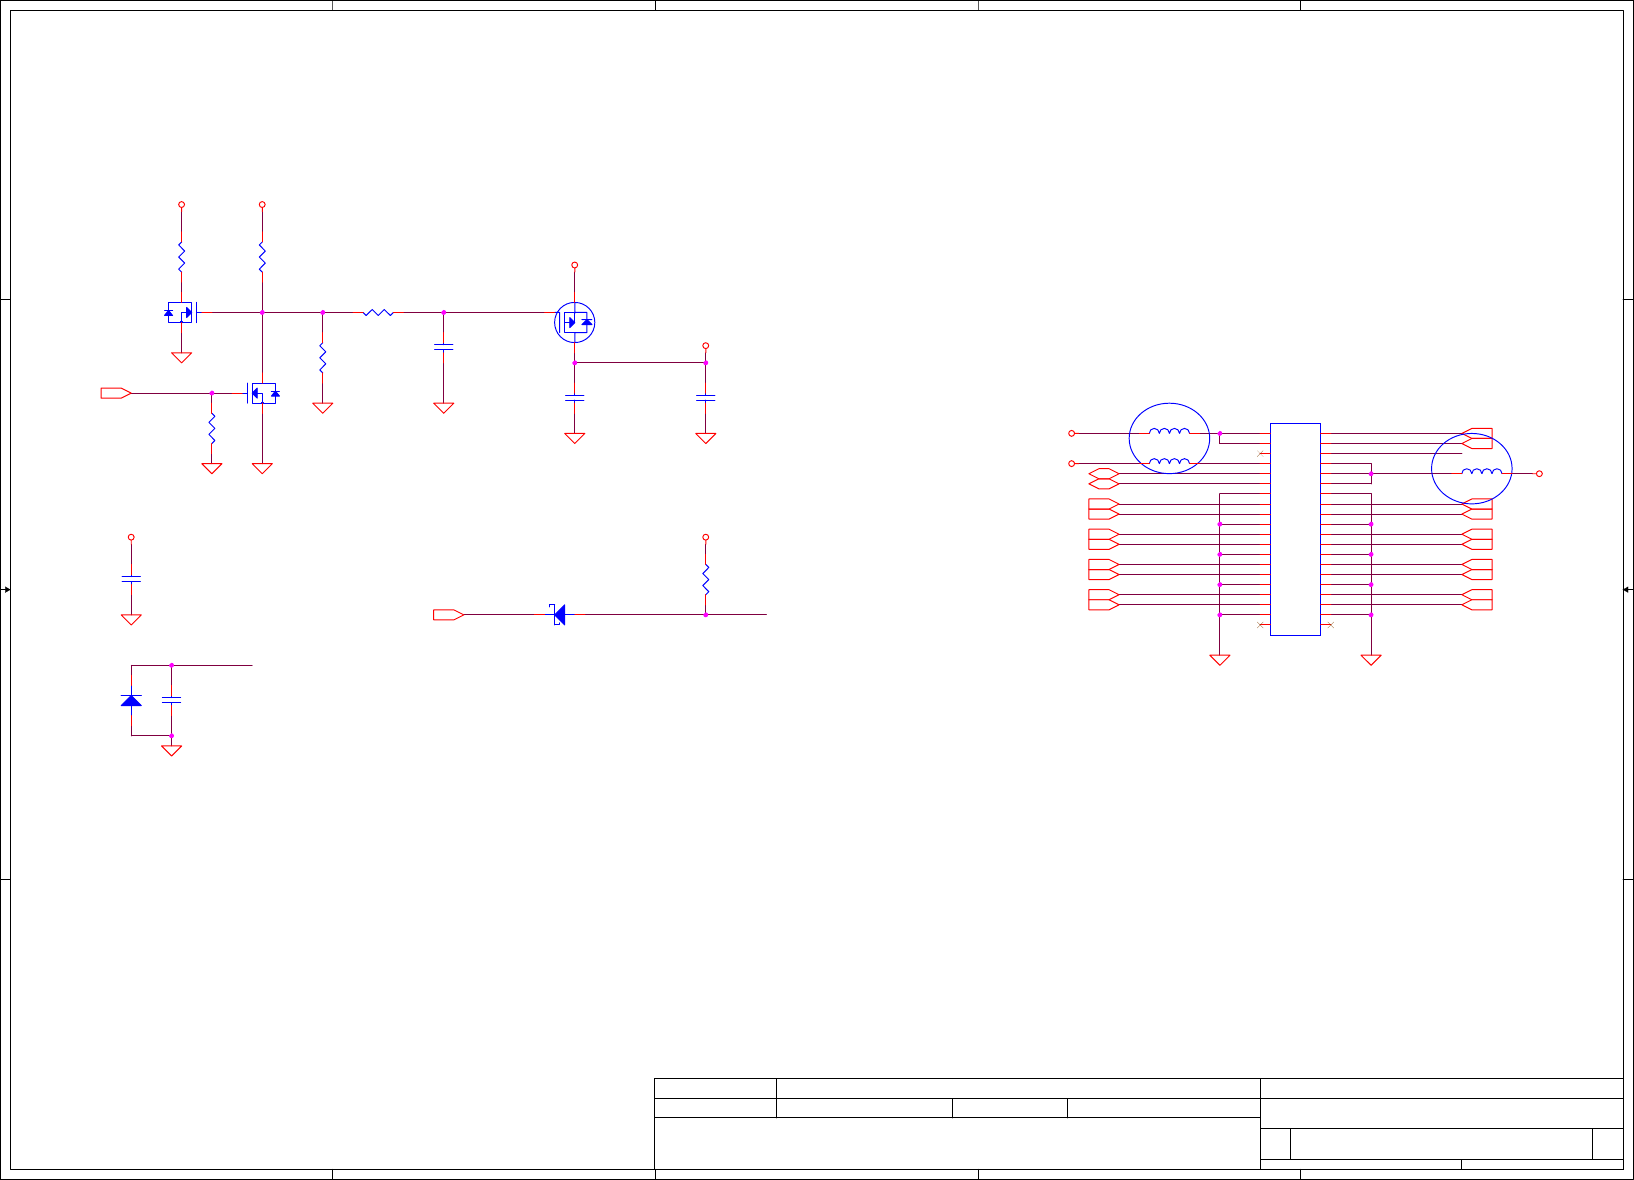This screenshot has width=1634, height=1180.
Task: Select the capacitor directly below the circled MOSFET
Action: point(575,398)
